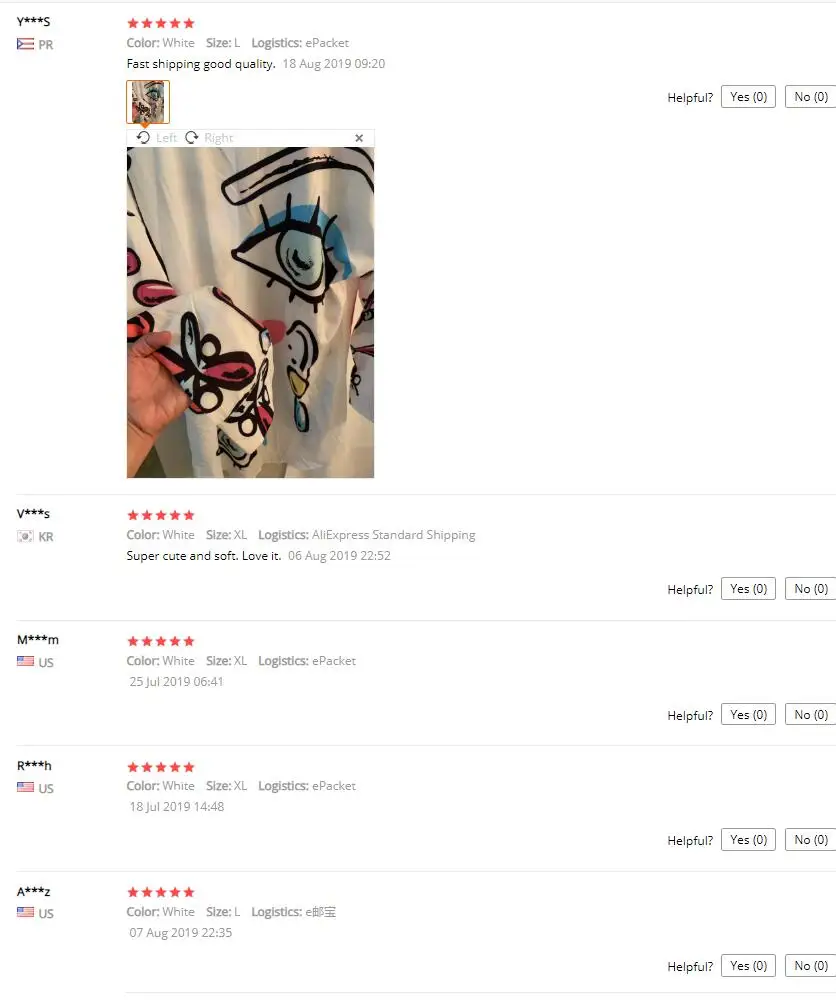
Task: Click the rotate Right icon above the photo
Action: pos(191,138)
